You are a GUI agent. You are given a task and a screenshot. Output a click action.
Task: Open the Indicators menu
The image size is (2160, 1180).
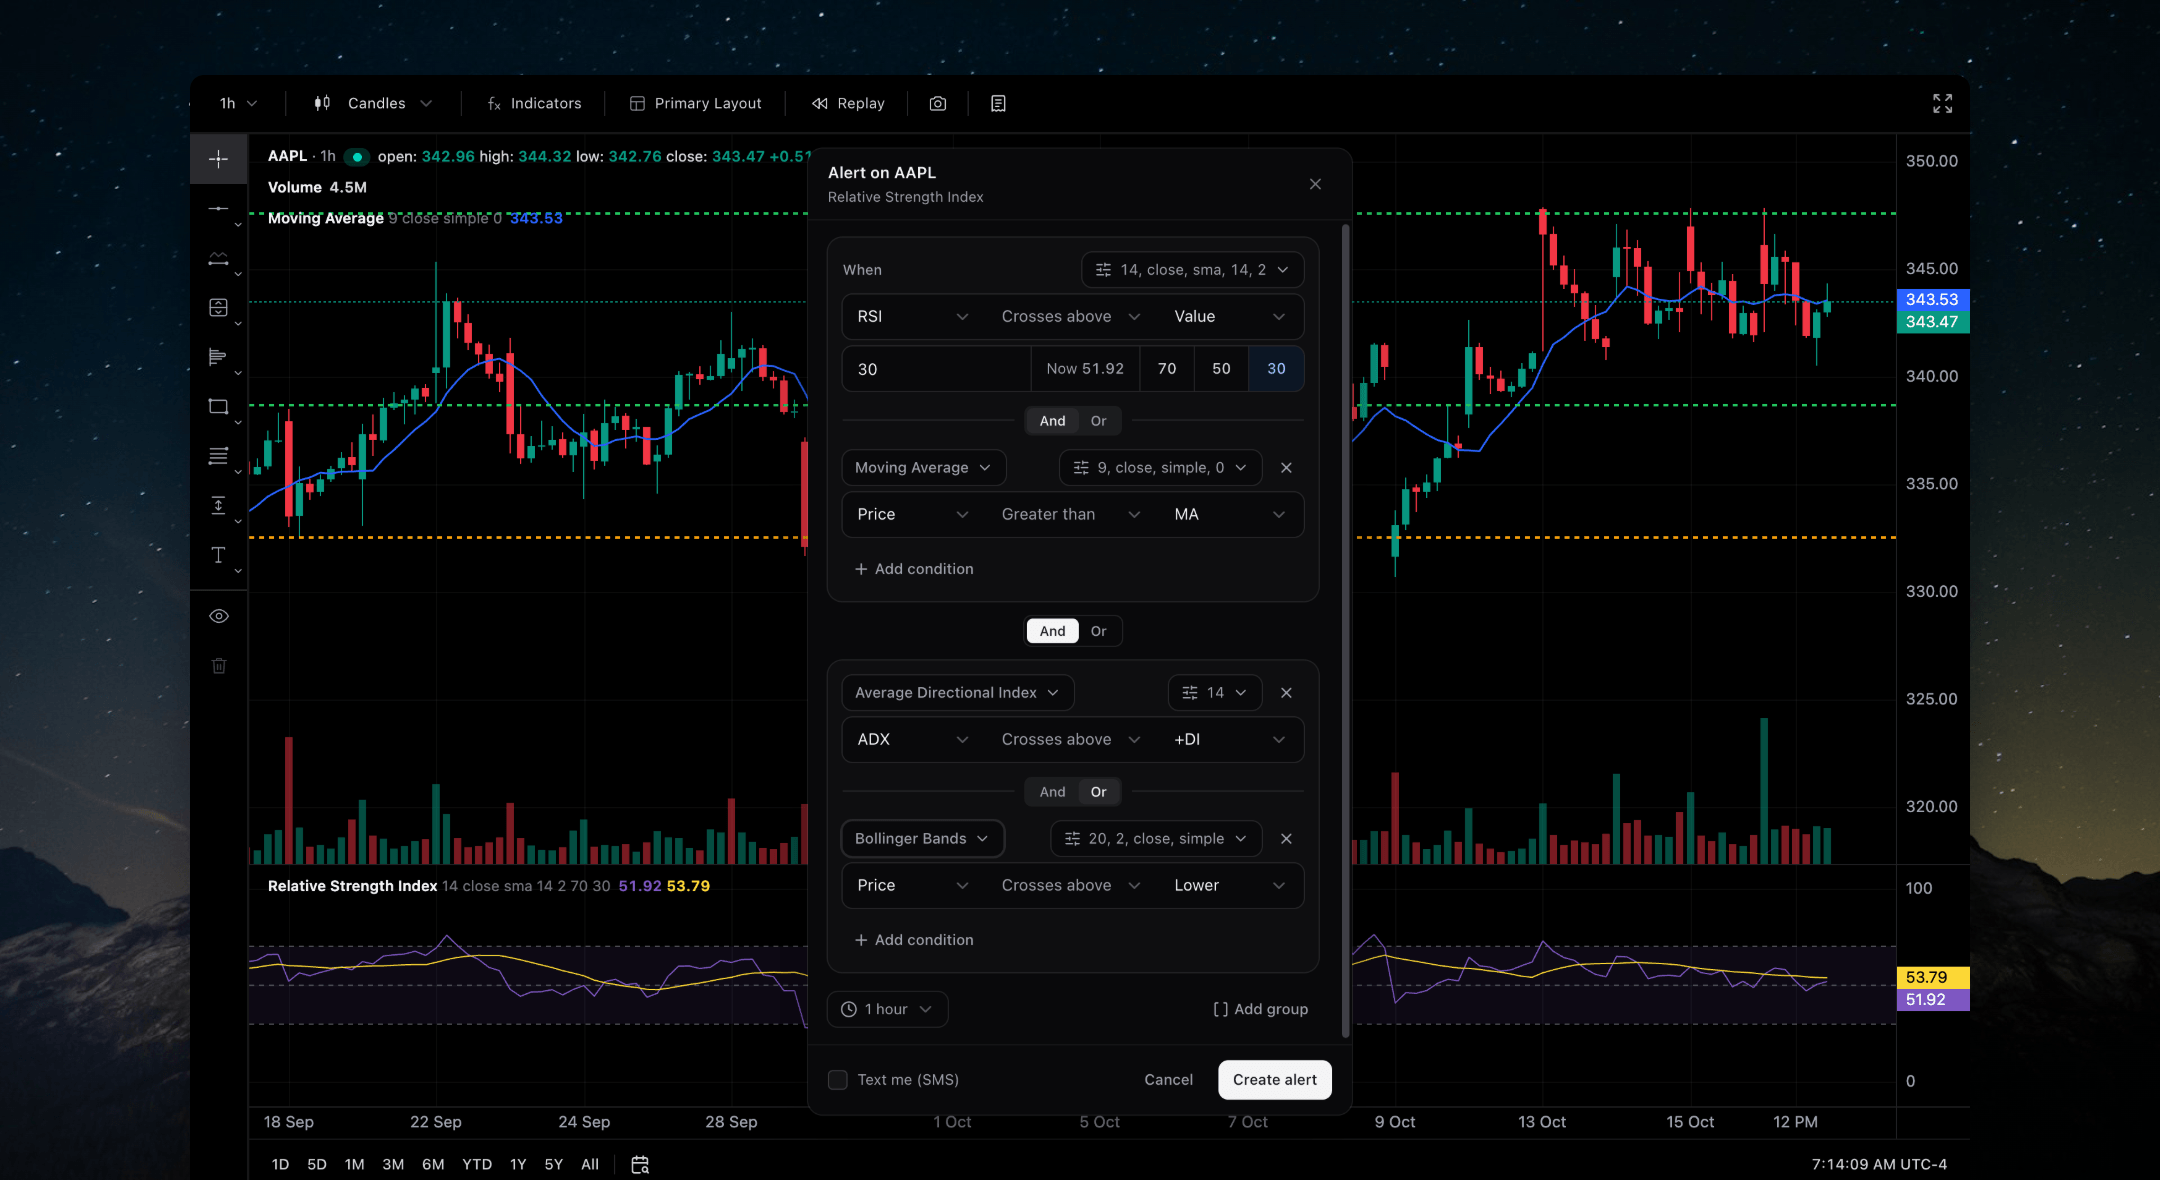[534, 104]
